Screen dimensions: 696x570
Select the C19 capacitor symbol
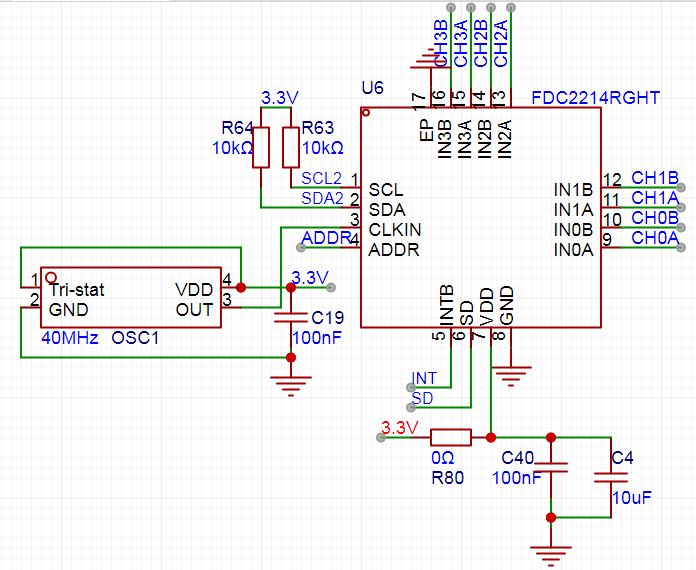pyautogui.click(x=290, y=318)
